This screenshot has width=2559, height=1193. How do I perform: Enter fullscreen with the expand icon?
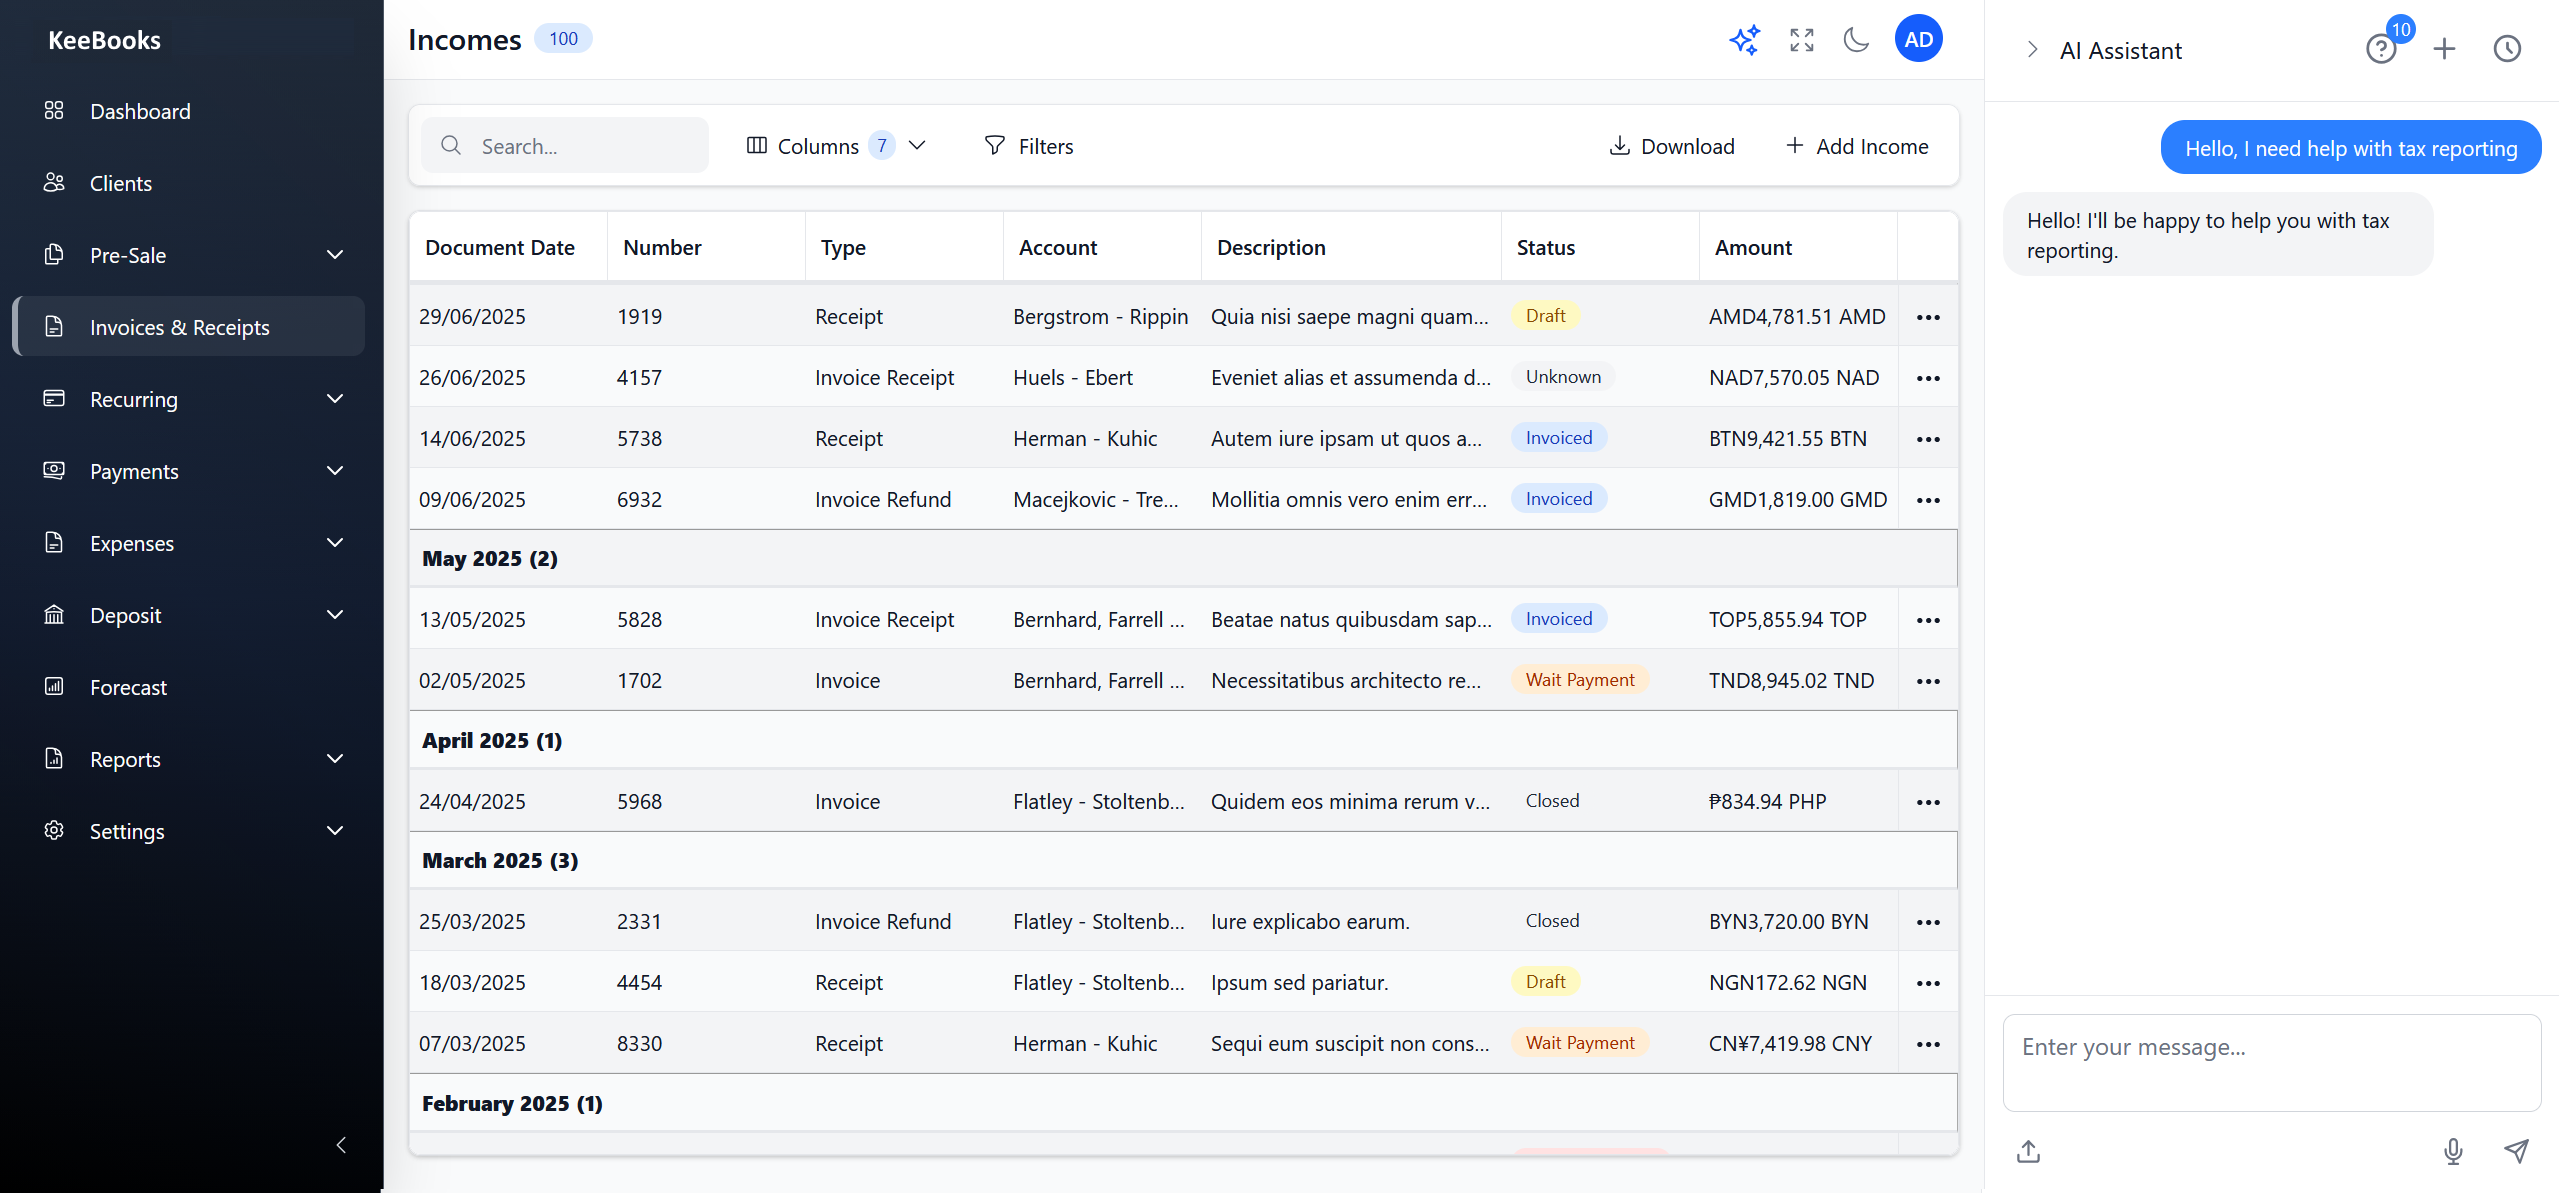click(x=1800, y=40)
